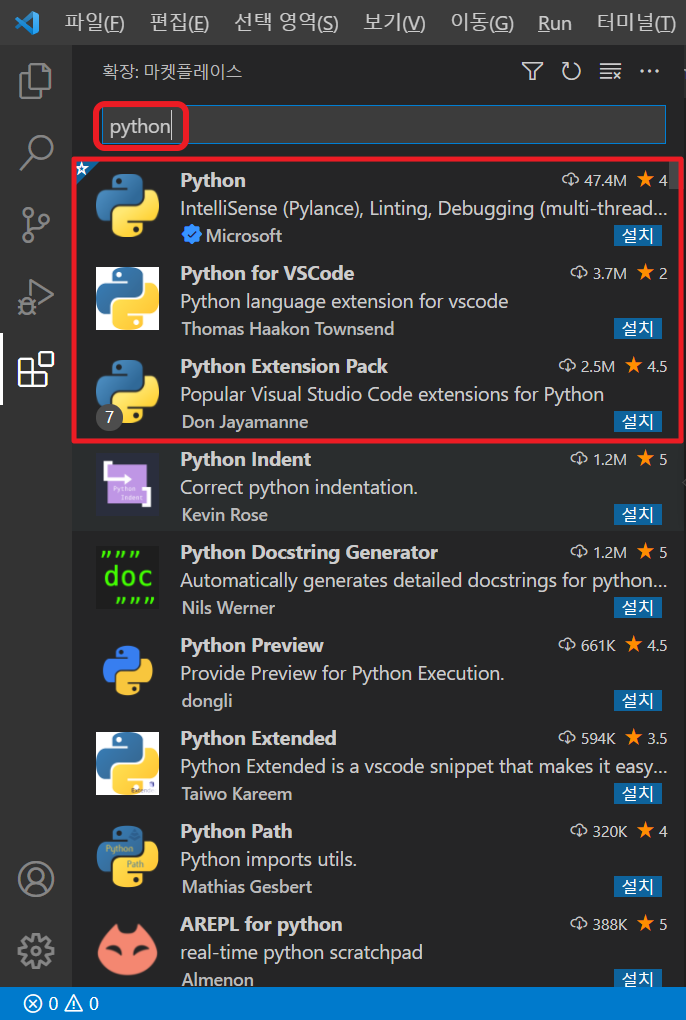Refresh the extension list
The width and height of the screenshot is (686, 1020).
coord(571,71)
